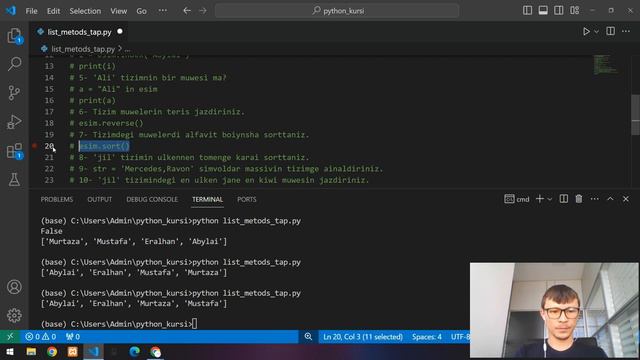Open the Search view in activity bar
Screen dimensions: 640x360
14,64
